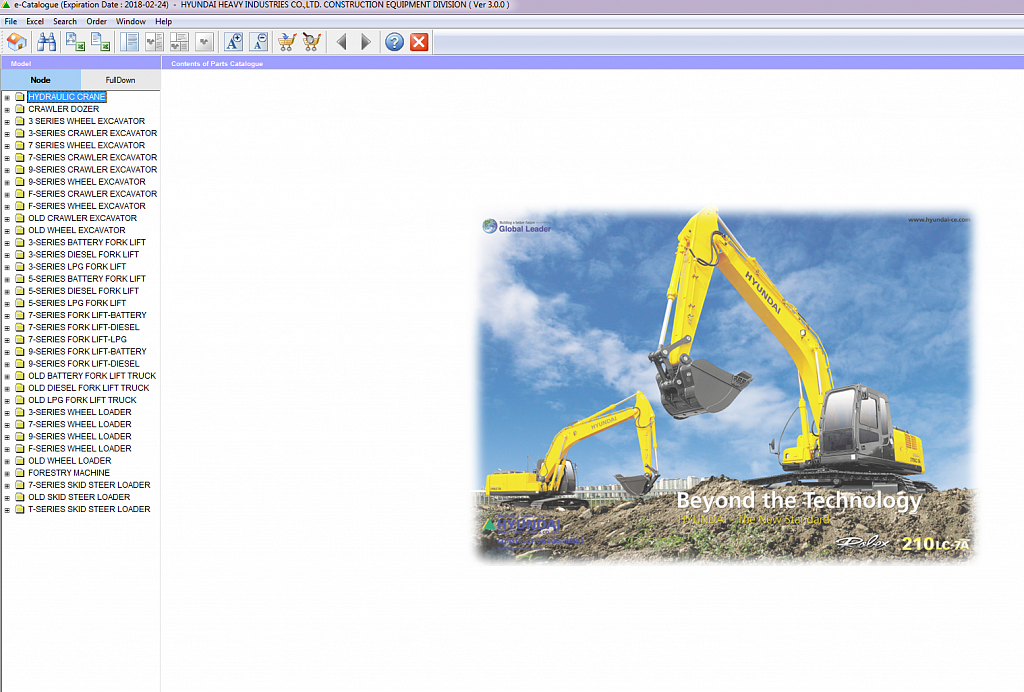Expand the F-SERIES CRAWLER EXCAVATOR node
The width and height of the screenshot is (1024, 692).
pos(7,195)
